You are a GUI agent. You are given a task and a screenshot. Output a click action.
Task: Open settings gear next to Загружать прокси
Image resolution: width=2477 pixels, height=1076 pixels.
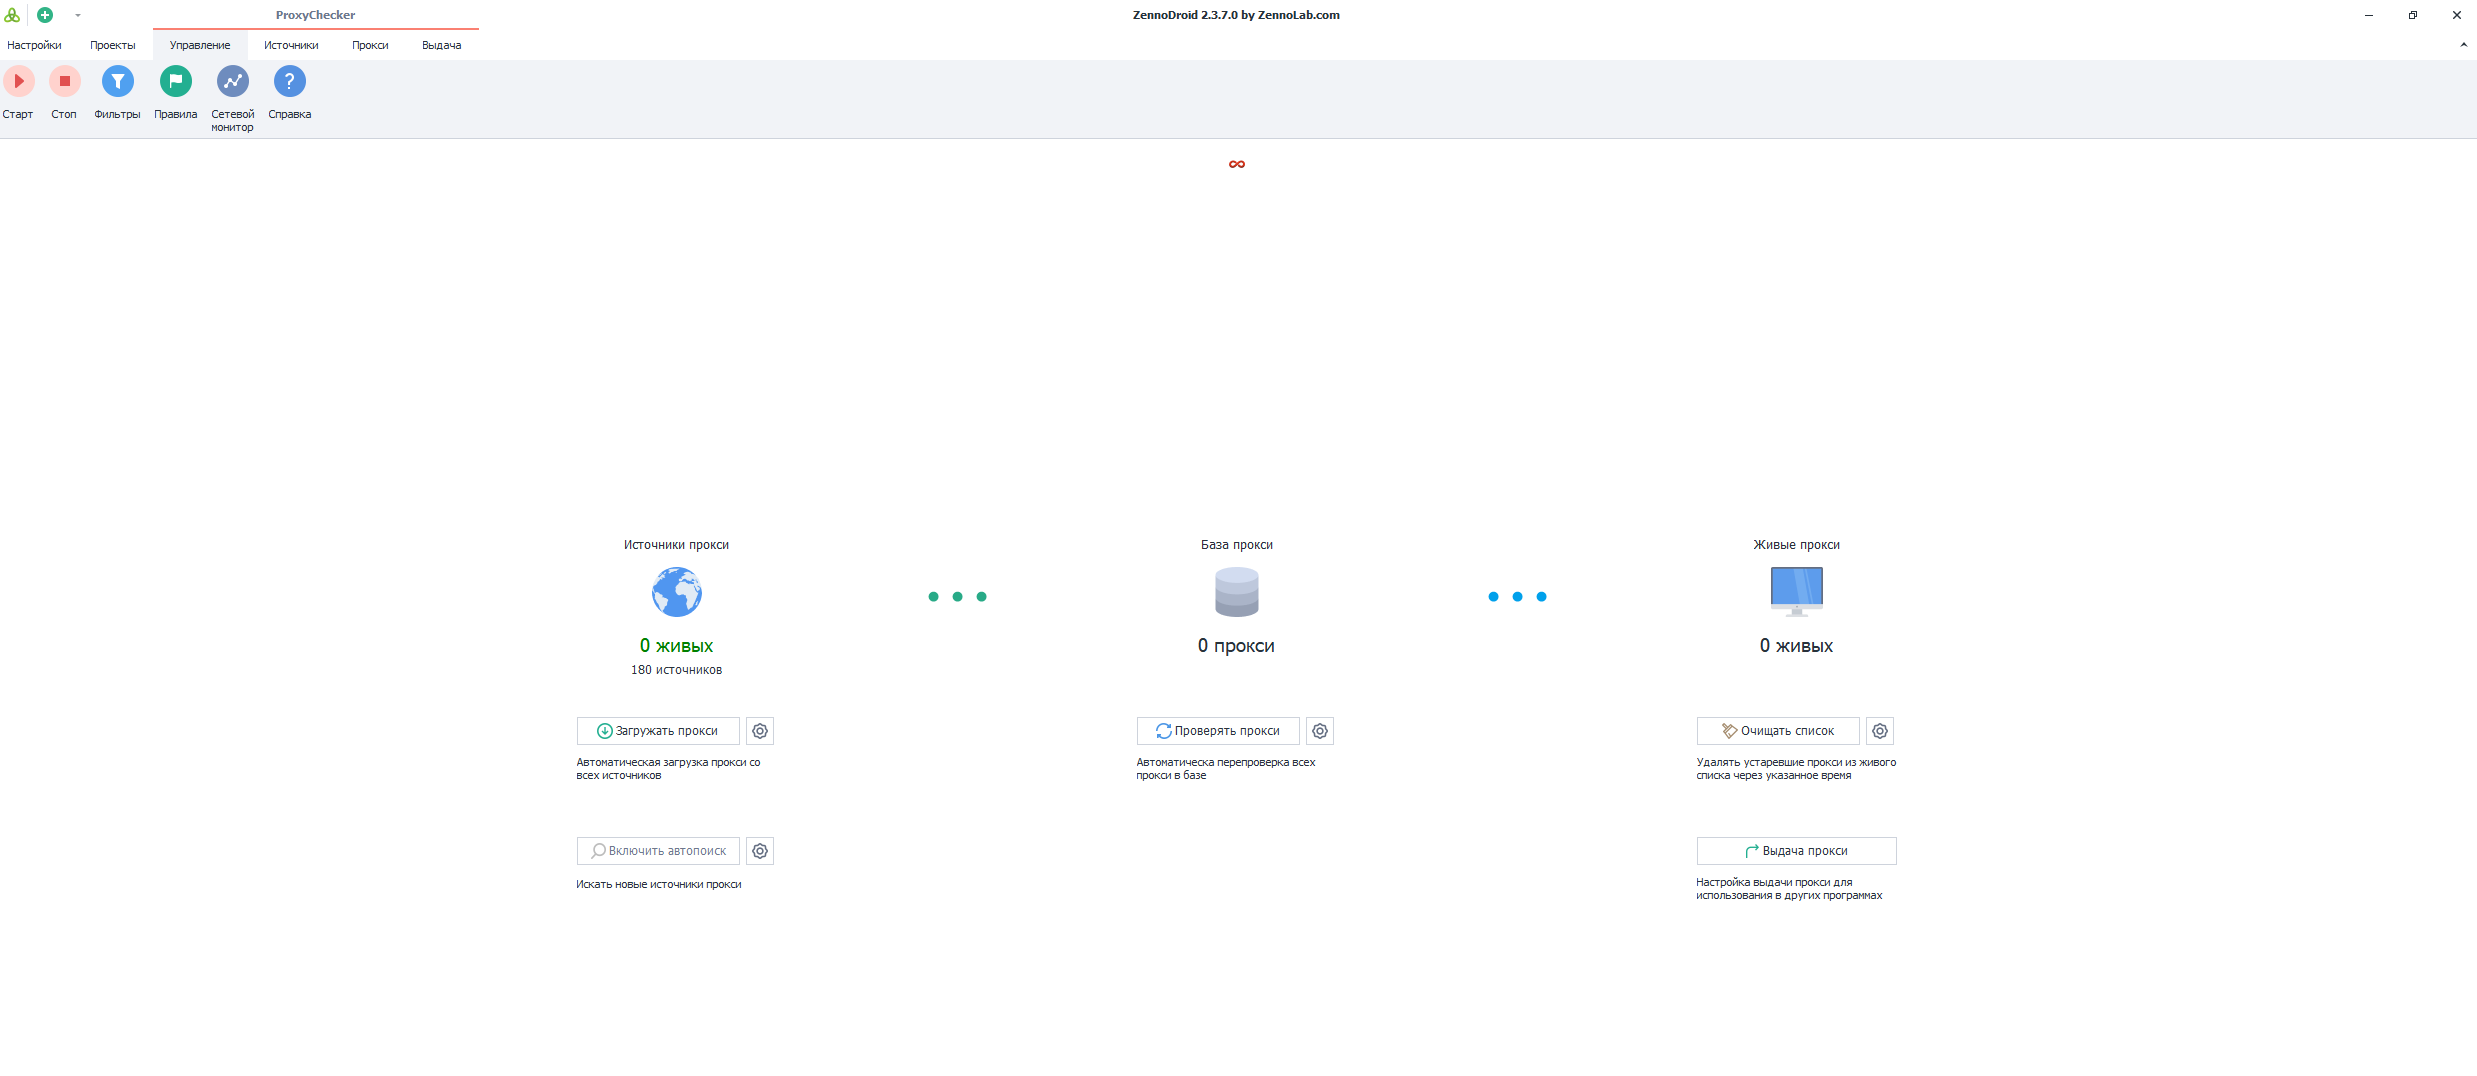click(x=760, y=731)
